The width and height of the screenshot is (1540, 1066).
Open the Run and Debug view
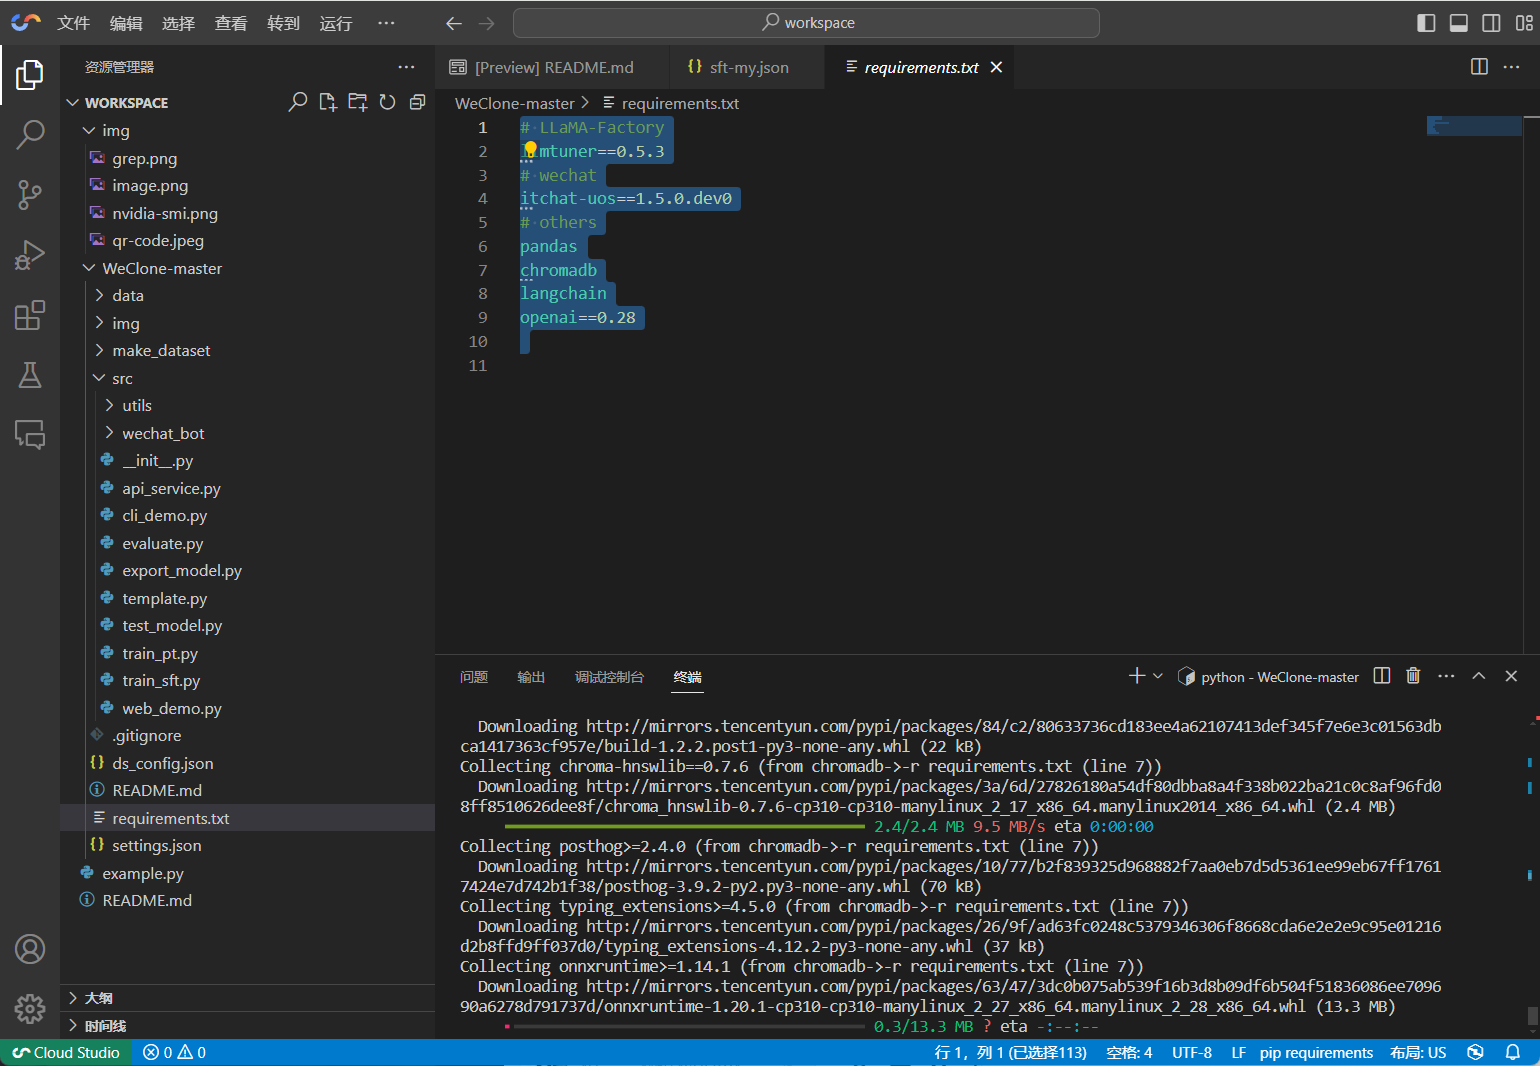point(30,255)
